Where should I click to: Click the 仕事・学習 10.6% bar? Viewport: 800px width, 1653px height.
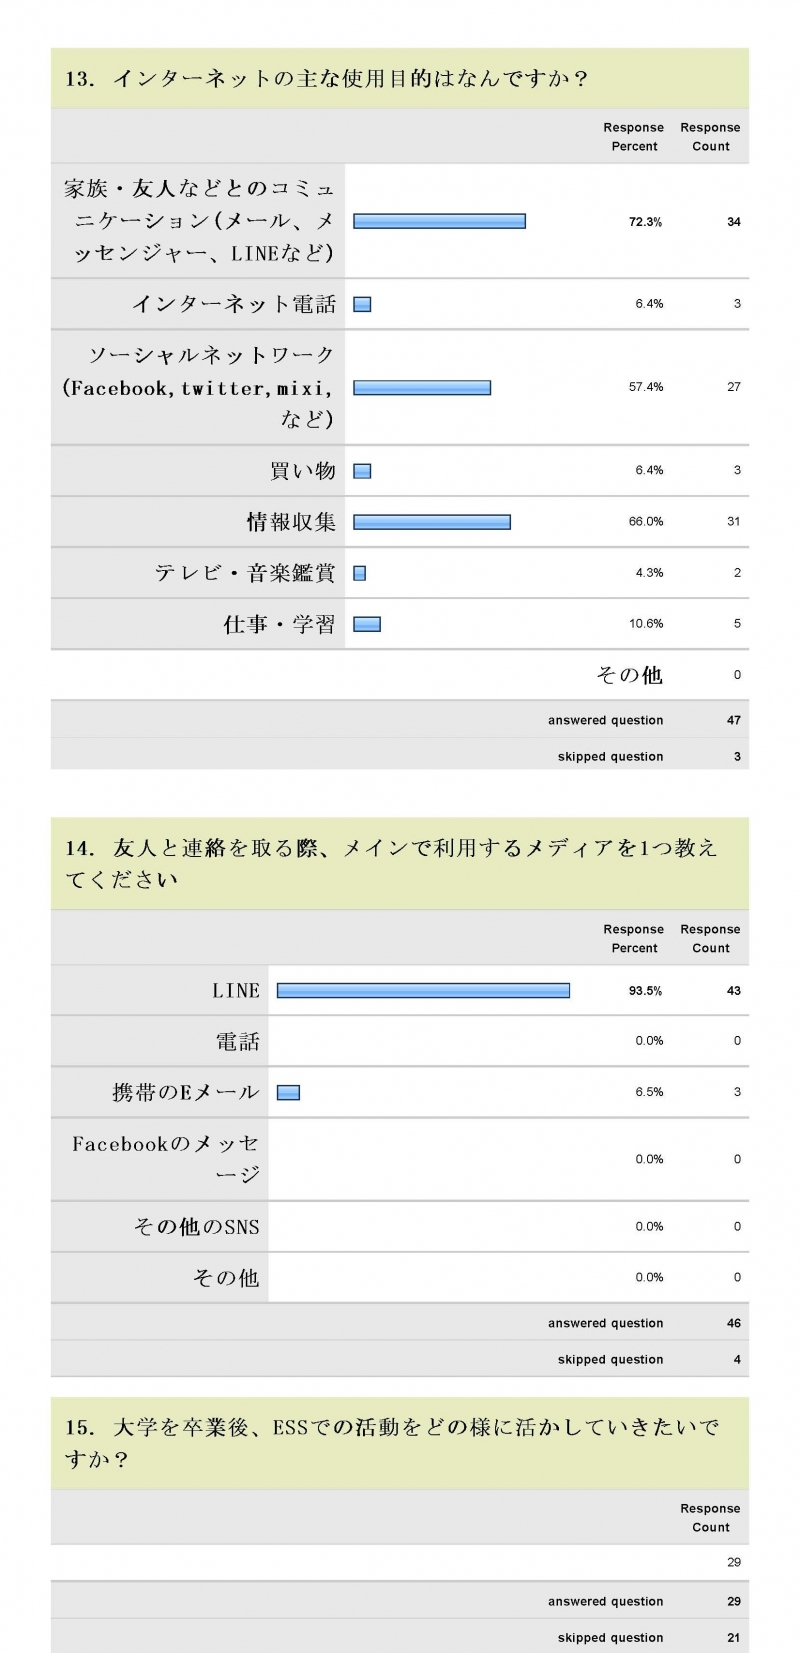pyautogui.click(x=367, y=624)
